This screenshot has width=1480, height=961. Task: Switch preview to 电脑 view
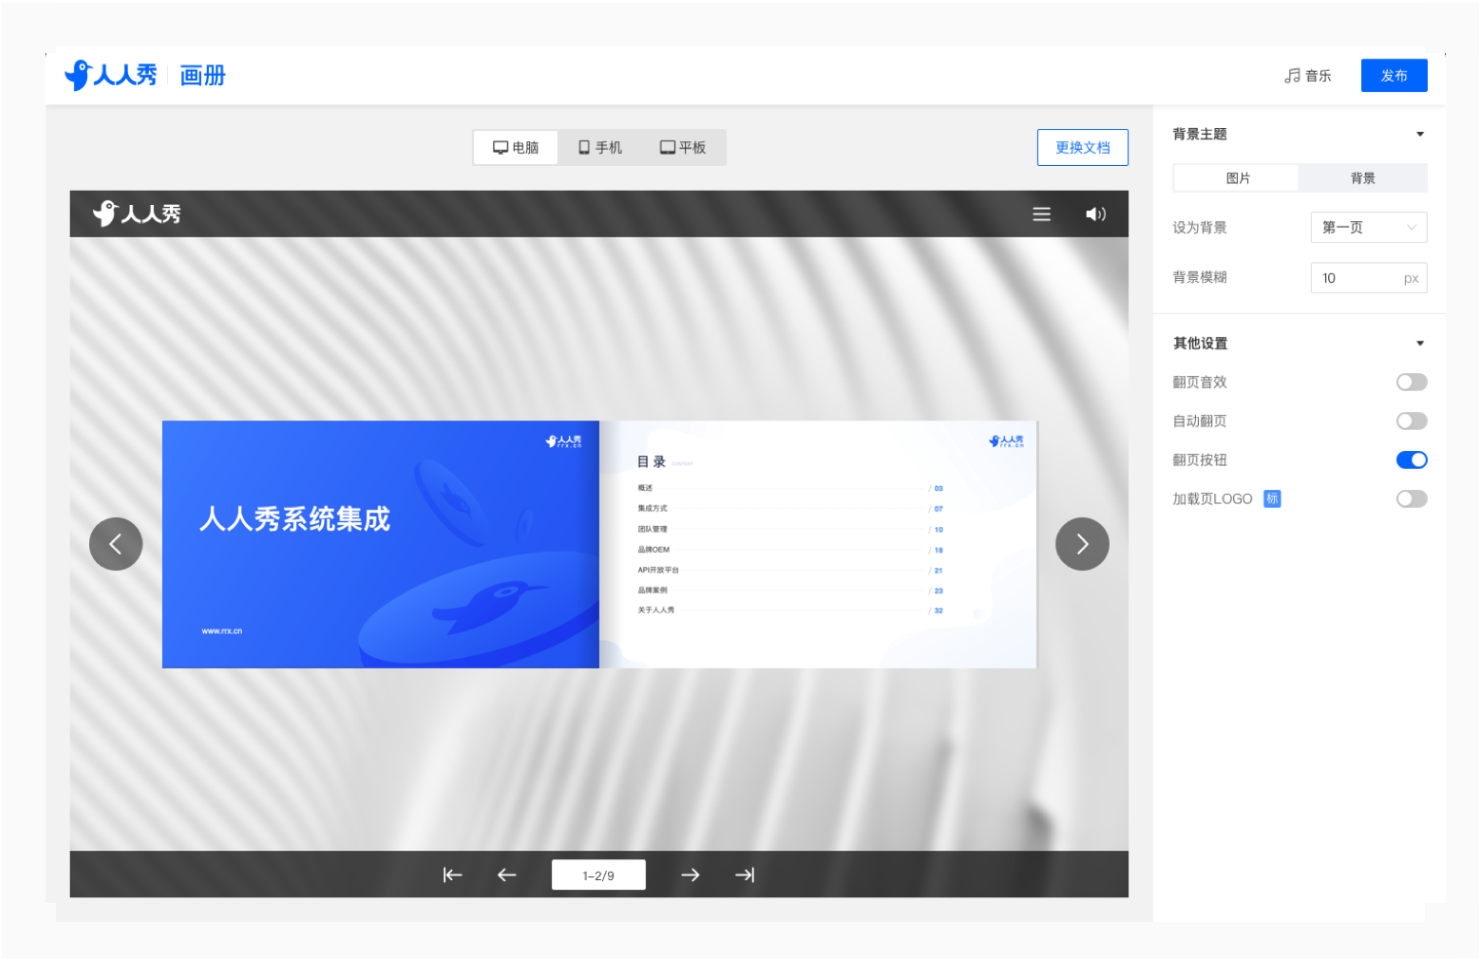(516, 148)
